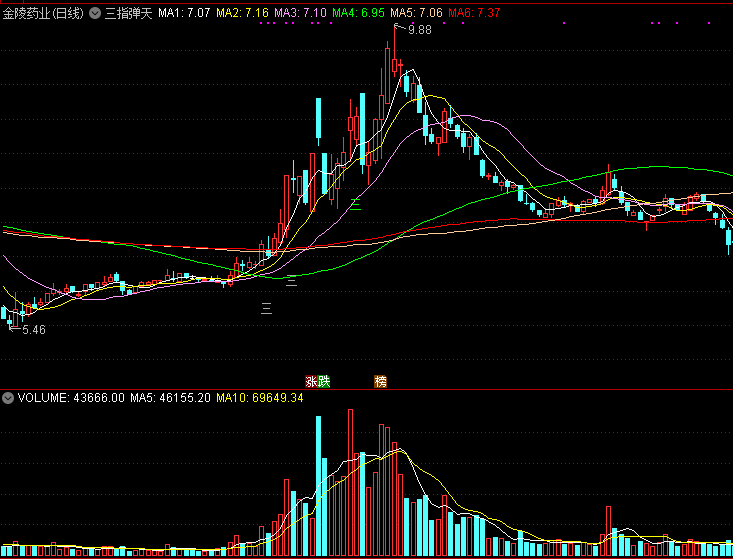
Task: Click the orange 榜 marker icon
Action: (x=381, y=382)
